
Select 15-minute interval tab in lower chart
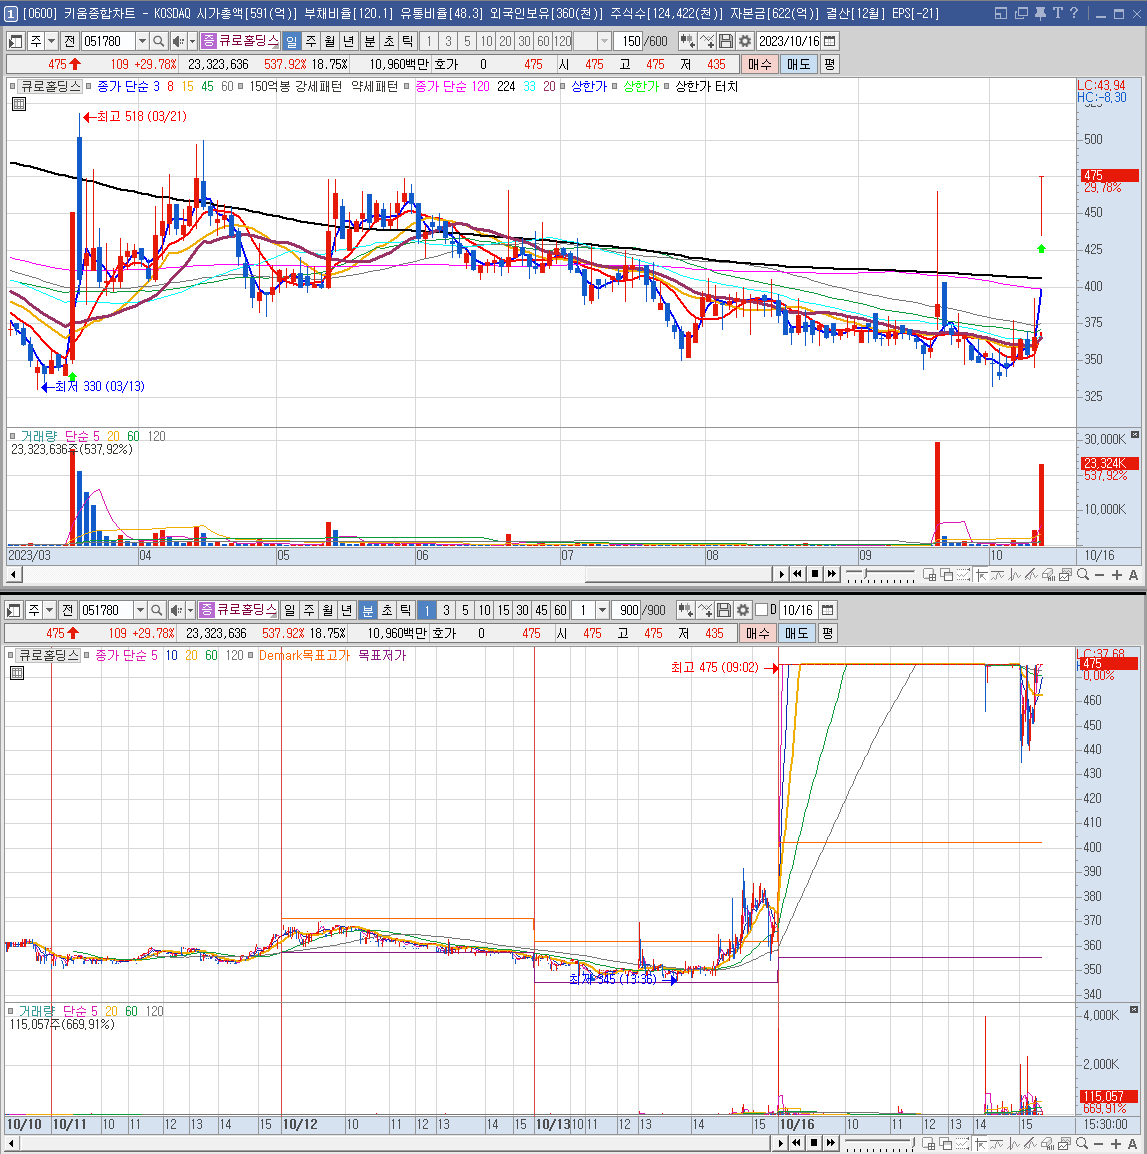[503, 610]
